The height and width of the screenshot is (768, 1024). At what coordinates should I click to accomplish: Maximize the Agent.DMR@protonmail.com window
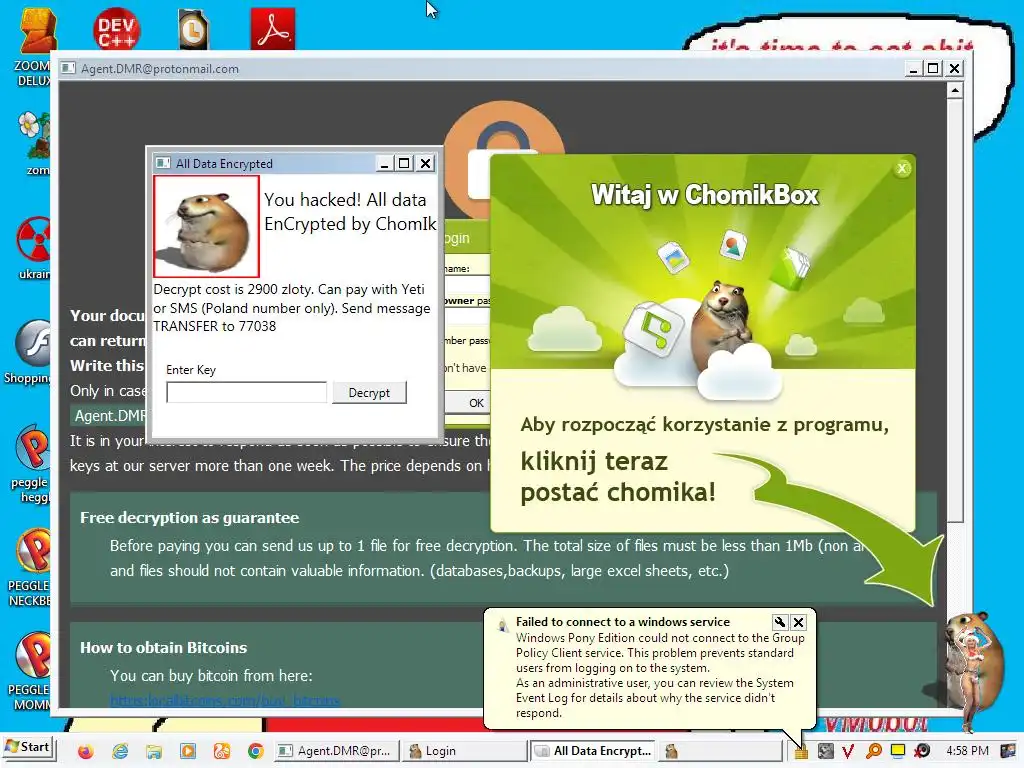point(933,68)
